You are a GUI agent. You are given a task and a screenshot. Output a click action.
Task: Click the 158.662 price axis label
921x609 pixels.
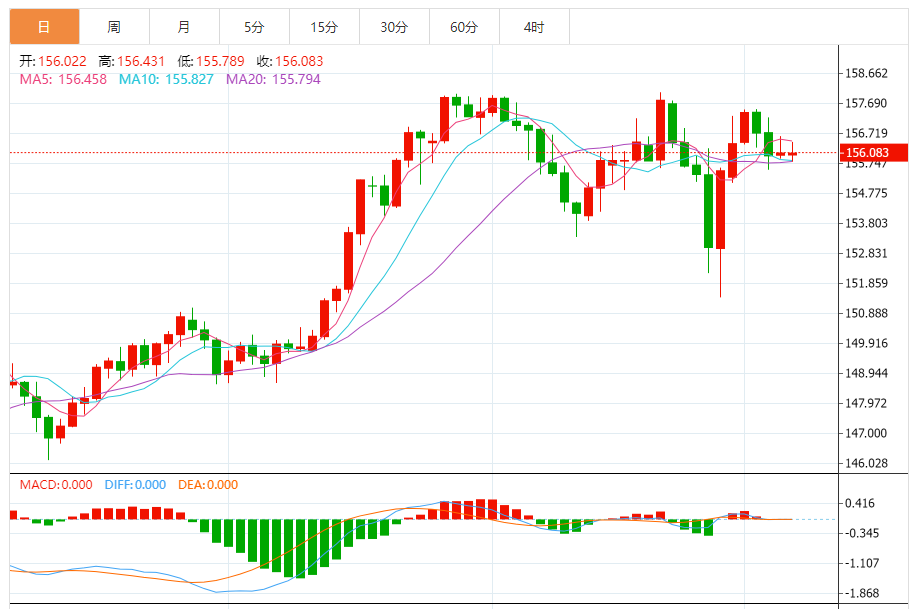coord(867,73)
